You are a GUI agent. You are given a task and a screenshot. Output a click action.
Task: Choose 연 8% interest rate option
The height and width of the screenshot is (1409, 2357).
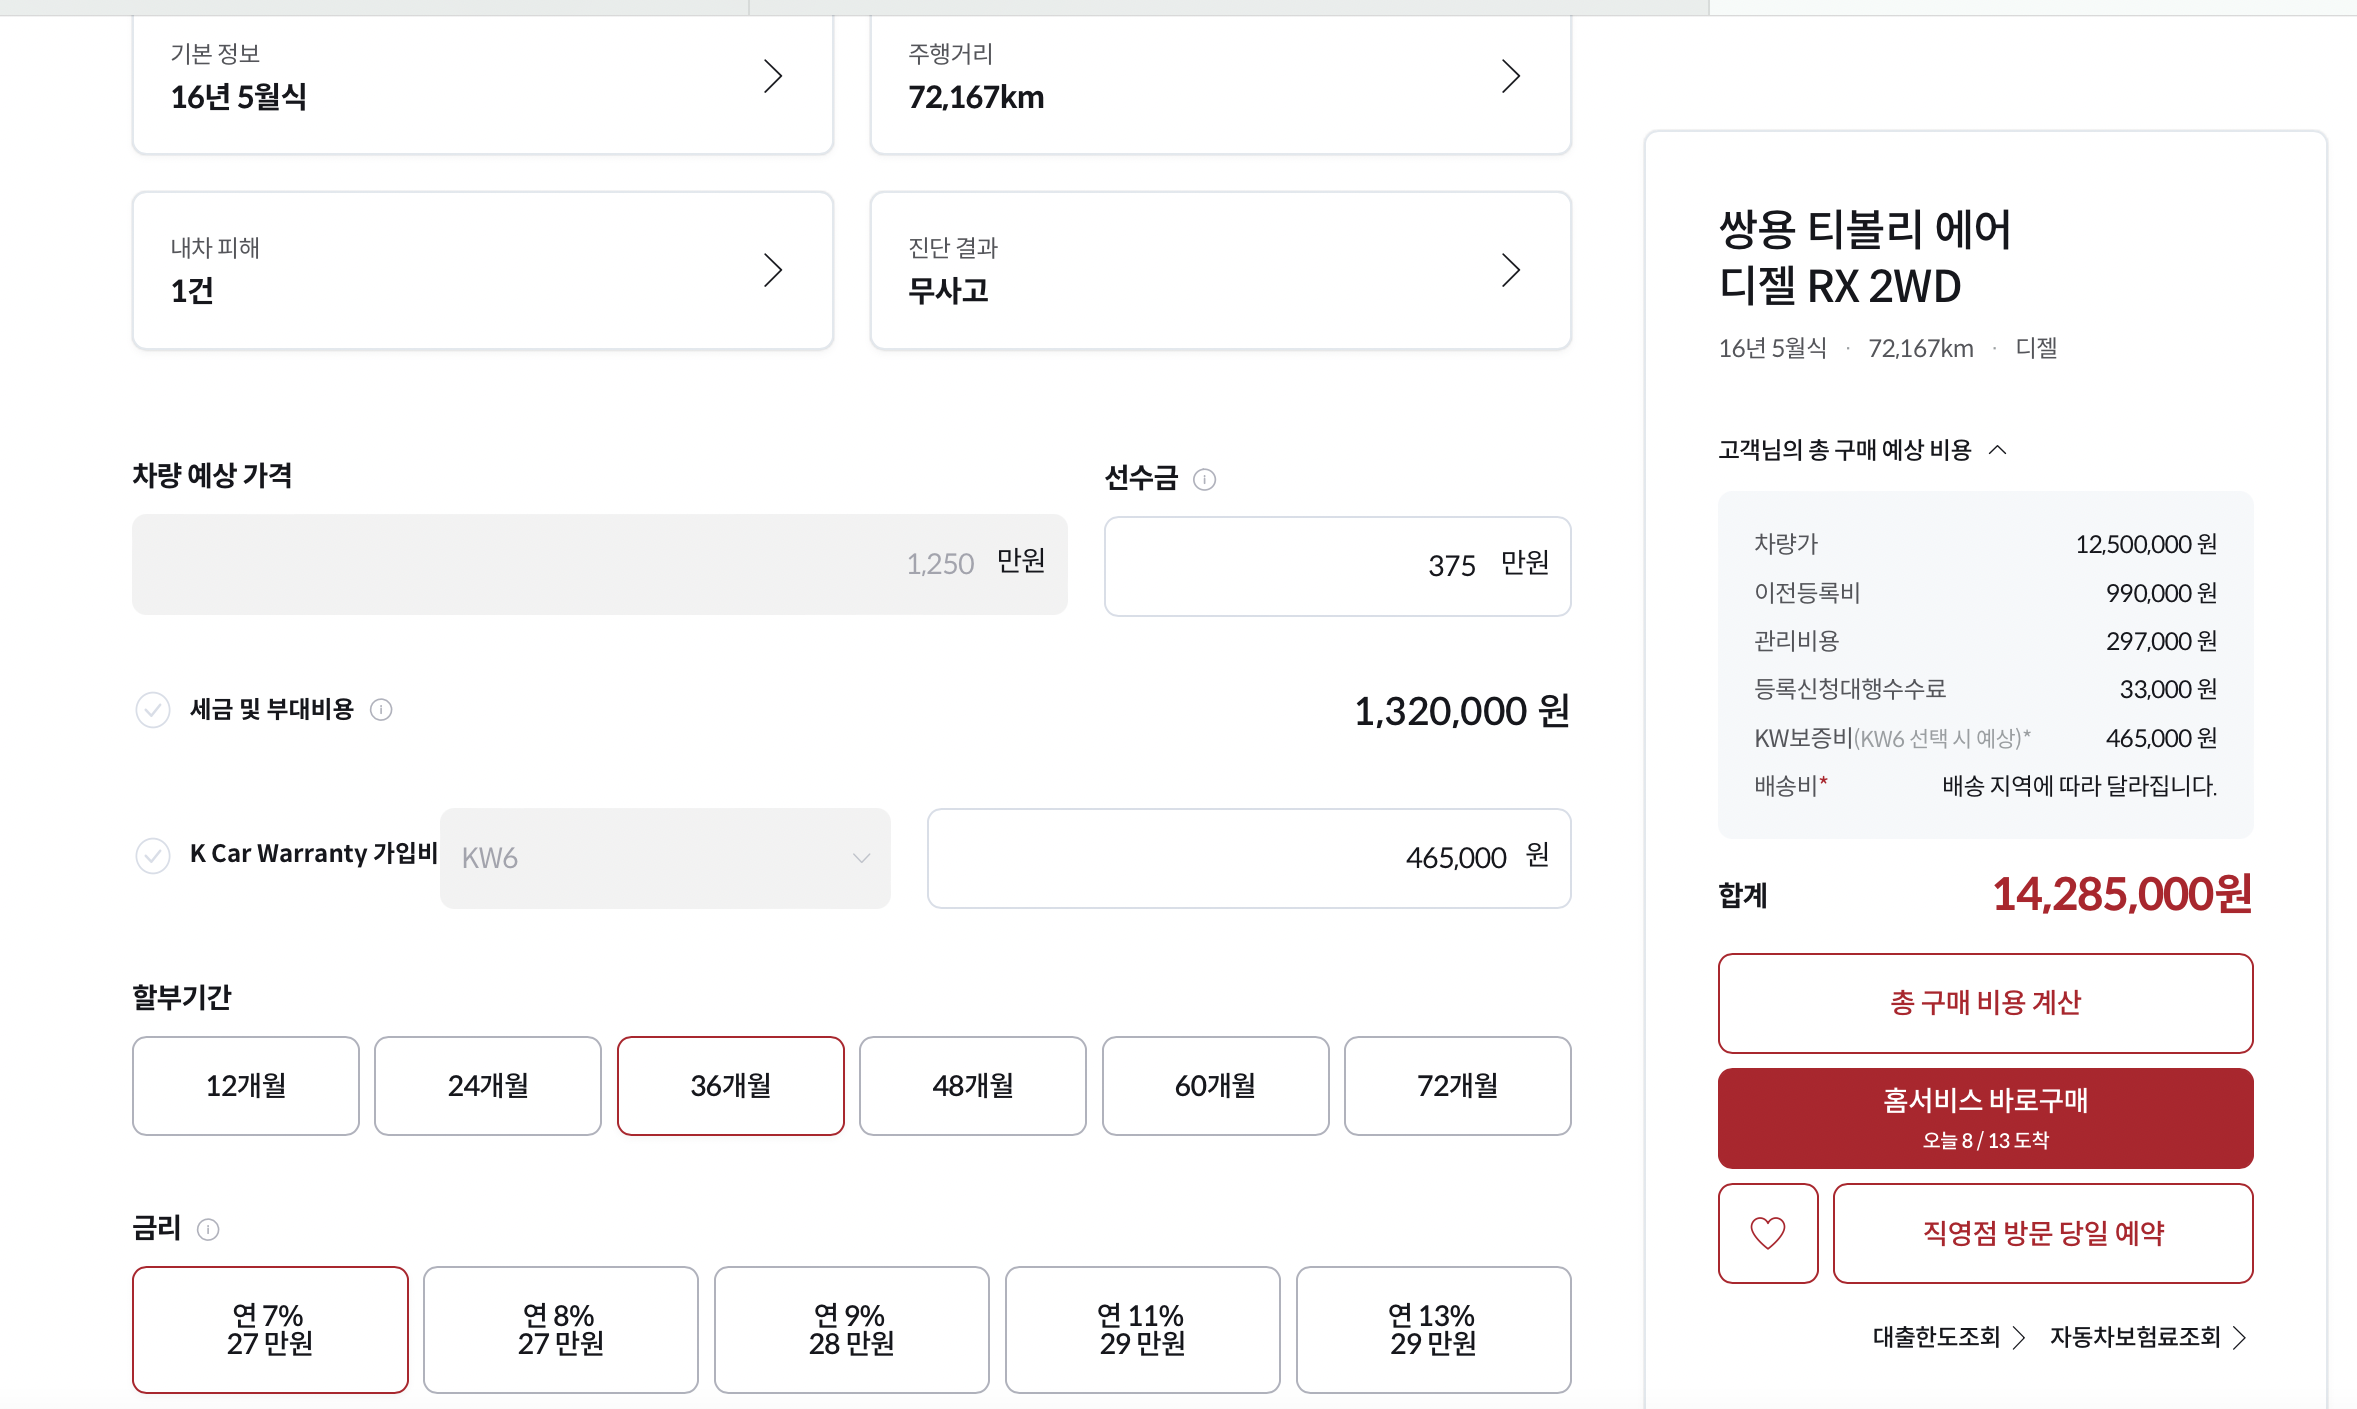(561, 1330)
